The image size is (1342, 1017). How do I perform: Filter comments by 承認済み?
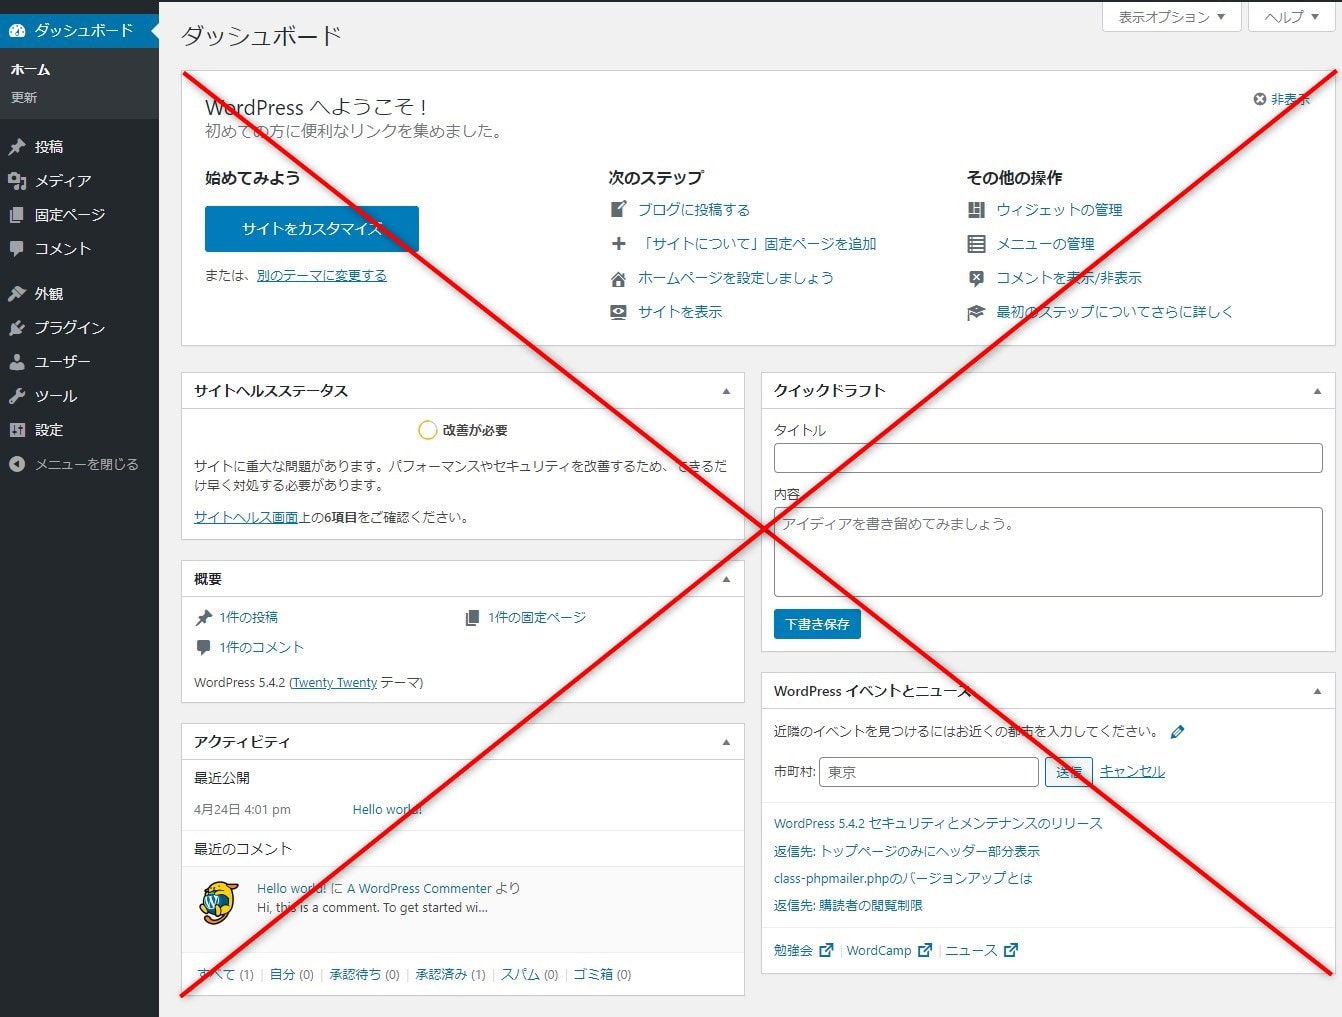tap(441, 975)
